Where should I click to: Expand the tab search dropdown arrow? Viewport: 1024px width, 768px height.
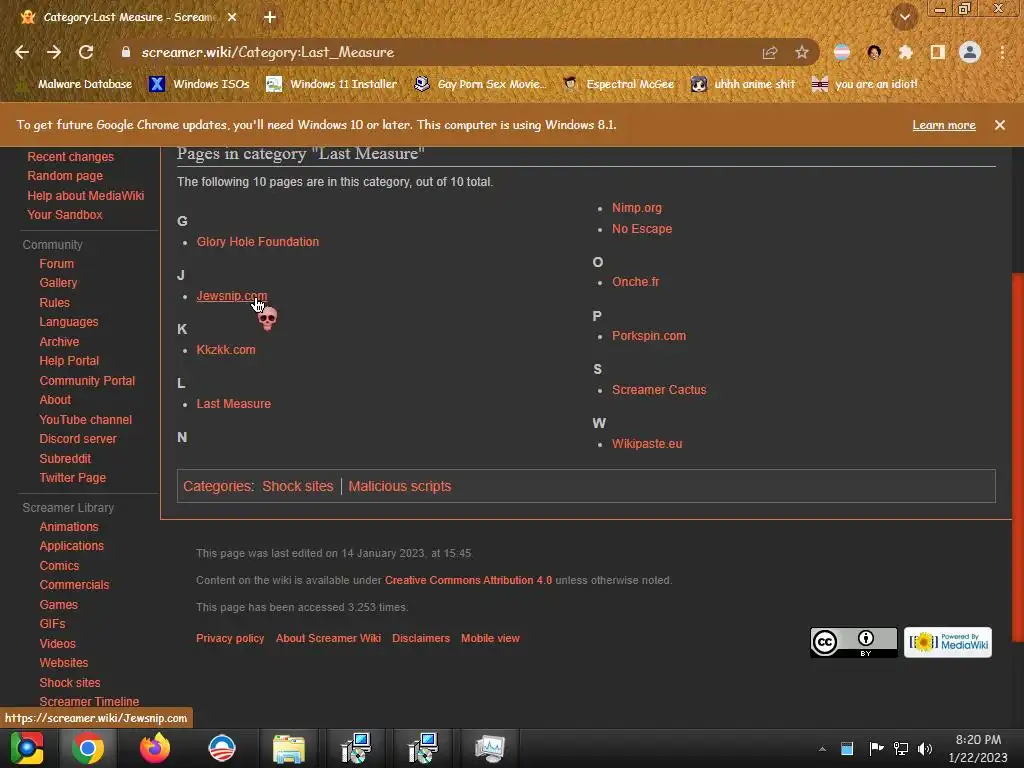(904, 18)
